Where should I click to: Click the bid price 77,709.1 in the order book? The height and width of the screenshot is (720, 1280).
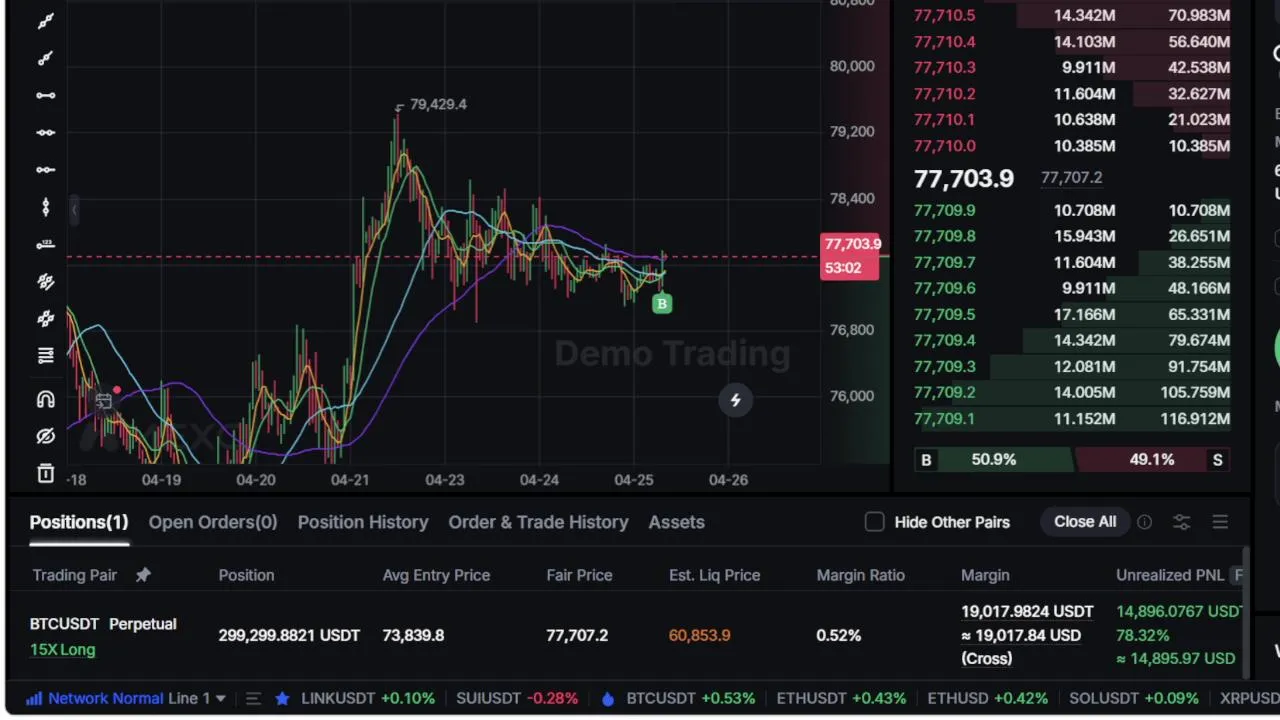pos(944,418)
